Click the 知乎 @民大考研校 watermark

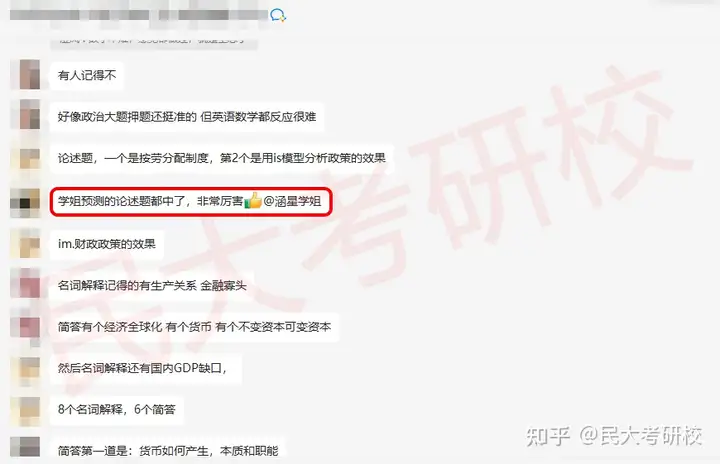tap(614, 436)
